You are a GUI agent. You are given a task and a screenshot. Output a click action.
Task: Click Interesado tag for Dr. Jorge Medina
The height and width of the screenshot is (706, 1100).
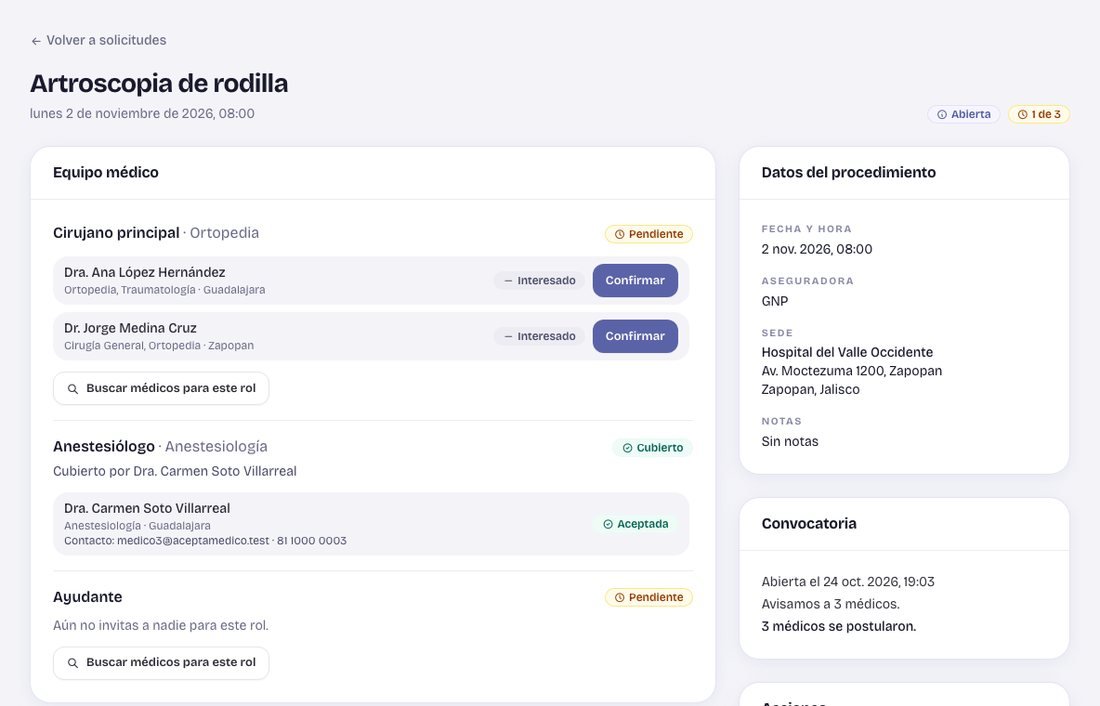539,336
